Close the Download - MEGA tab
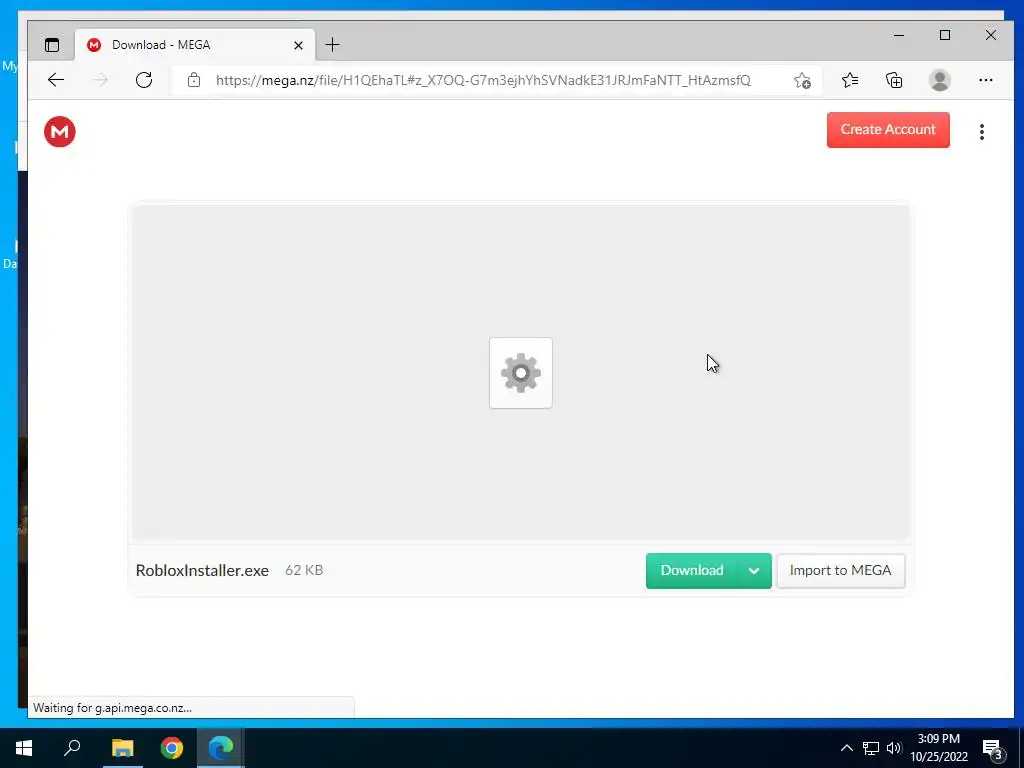The image size is (1024, 768). coord(298,45)
